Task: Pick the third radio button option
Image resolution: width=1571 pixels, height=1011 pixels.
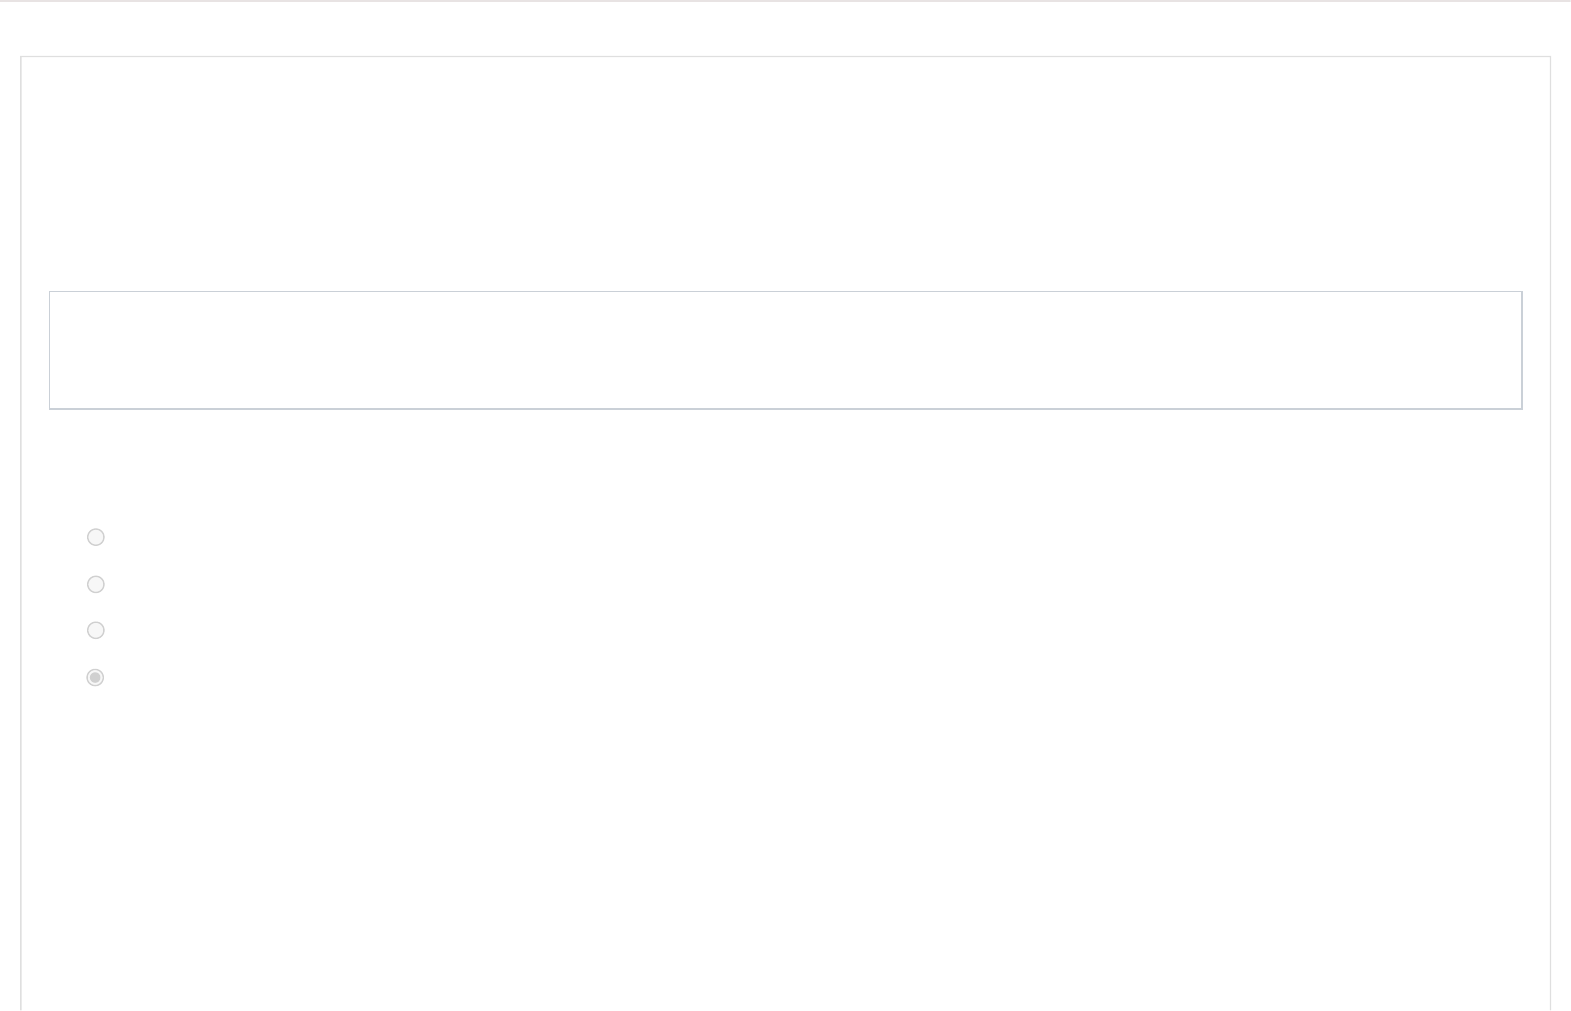Action: click(96, 630)
